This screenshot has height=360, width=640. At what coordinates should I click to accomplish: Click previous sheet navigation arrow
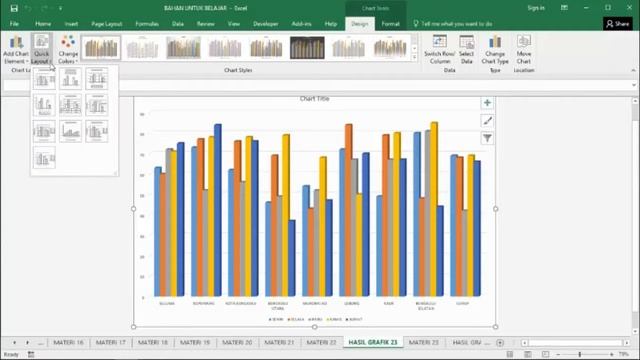click(14, 343)
